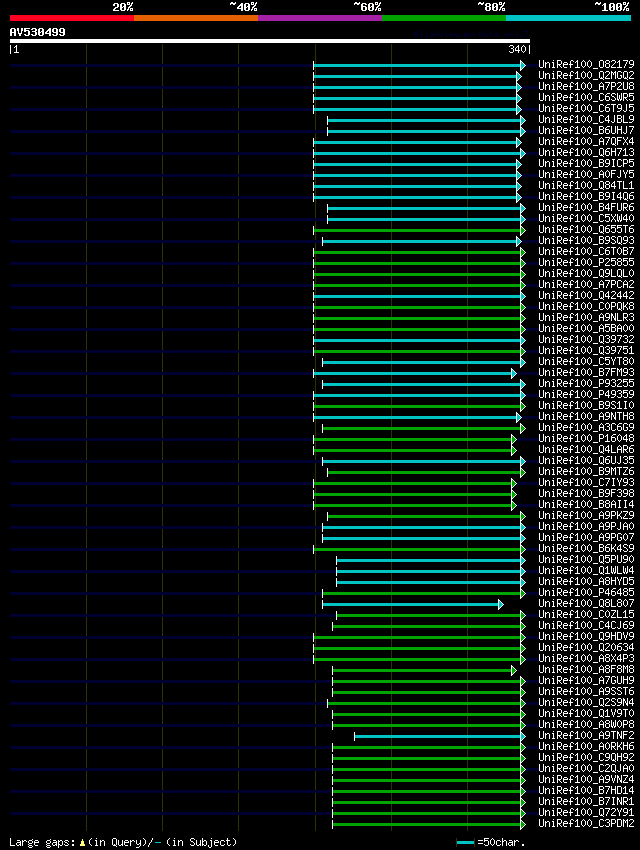Image resolution: width=640 pixels, height=850 pixels.
Task: Select the white AV530499 query sequence bar
Action: [270, 41]
